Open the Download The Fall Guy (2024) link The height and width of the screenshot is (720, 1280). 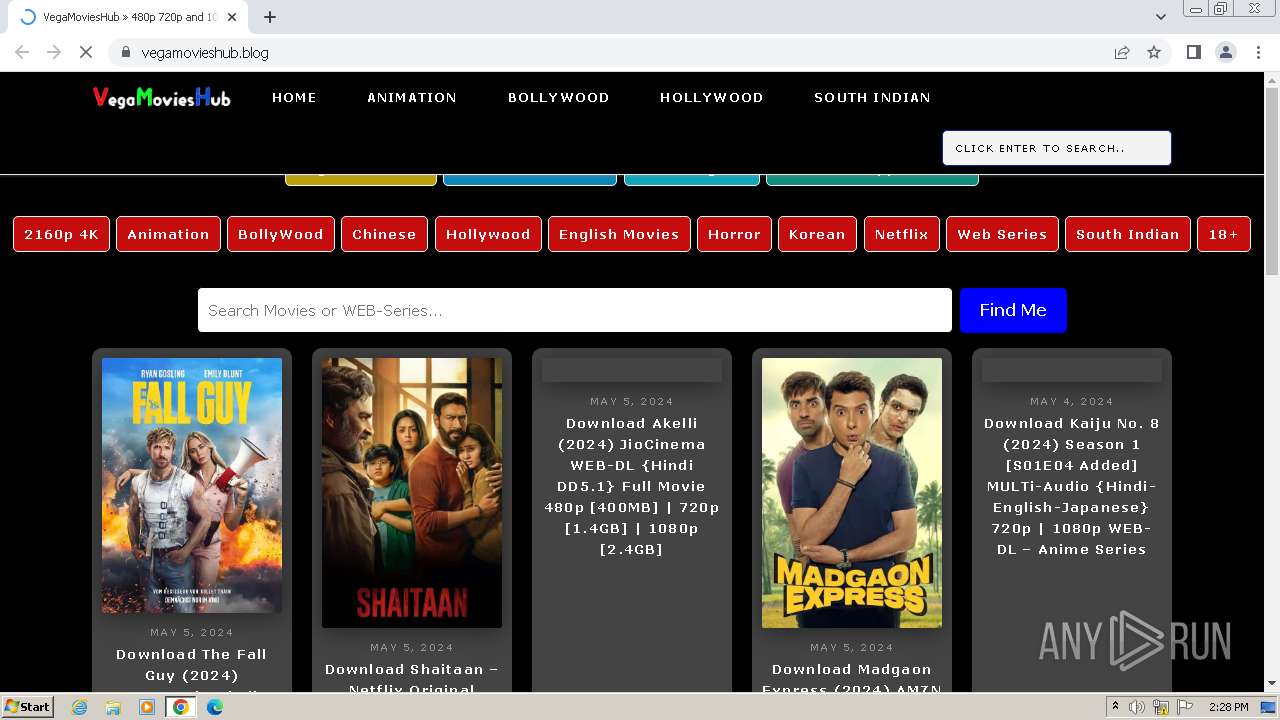coord(192,667)
